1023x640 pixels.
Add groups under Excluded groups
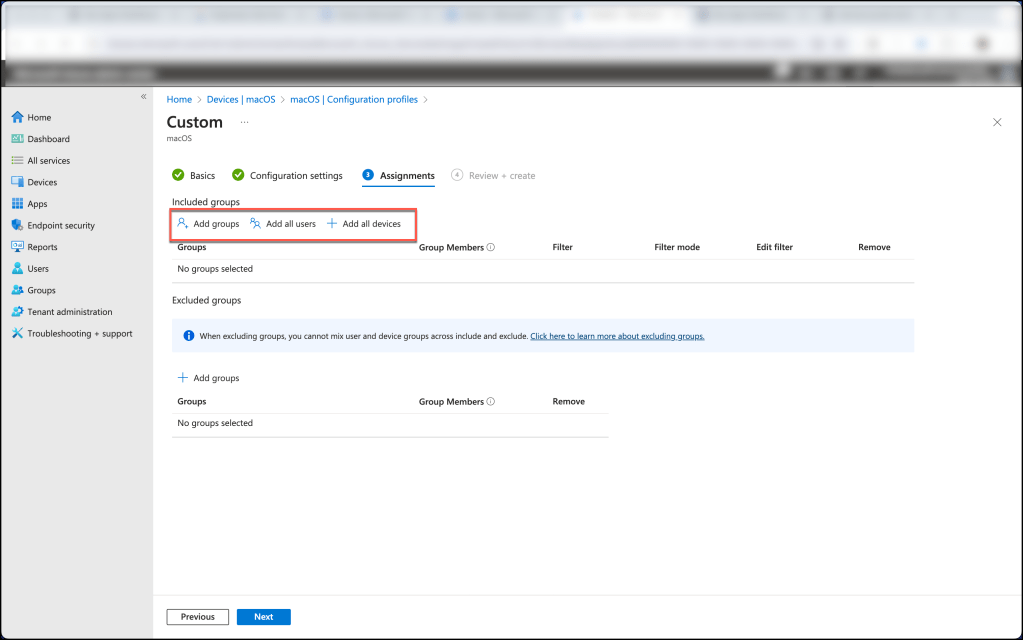(208, 378)
